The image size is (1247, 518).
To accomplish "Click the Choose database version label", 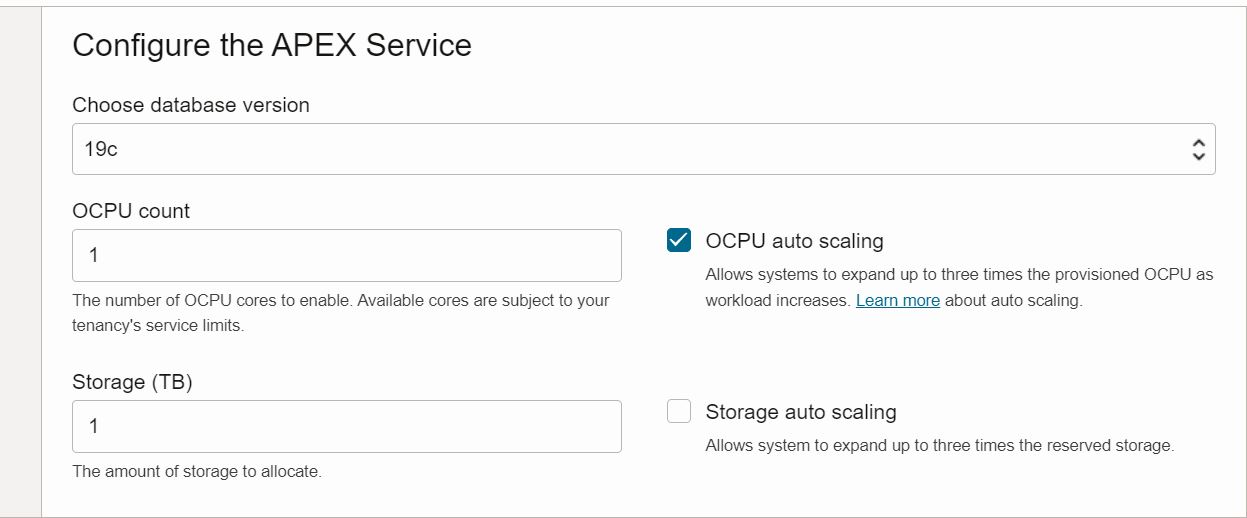I will pyautogui.click(x=191, y=105).
